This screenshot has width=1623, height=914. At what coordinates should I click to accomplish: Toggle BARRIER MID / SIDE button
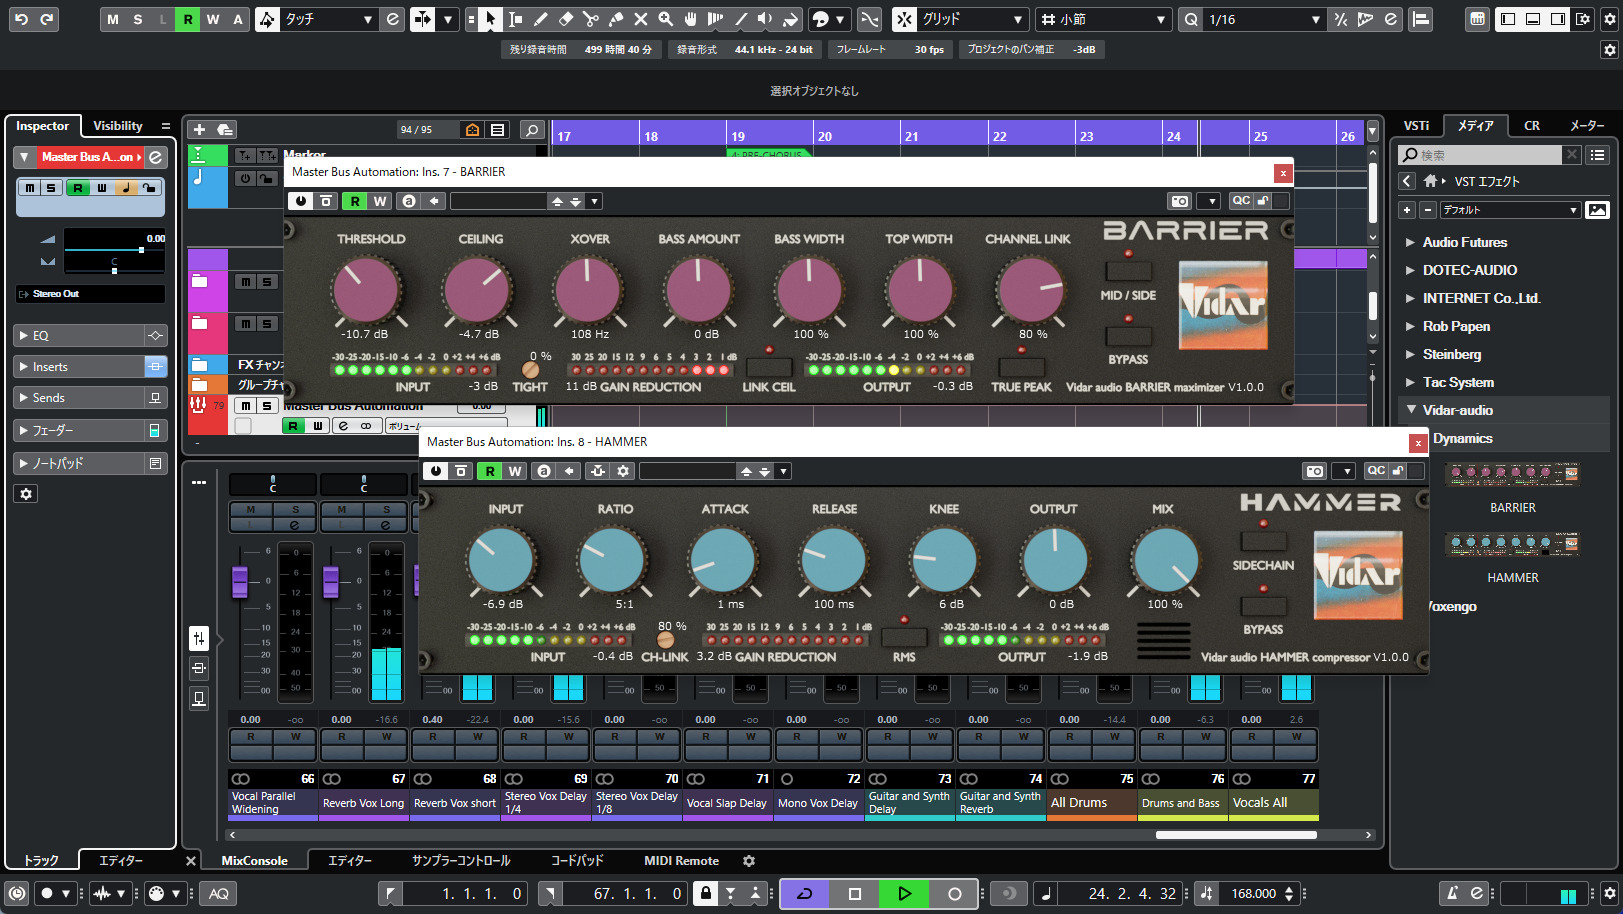(1128, 271)
